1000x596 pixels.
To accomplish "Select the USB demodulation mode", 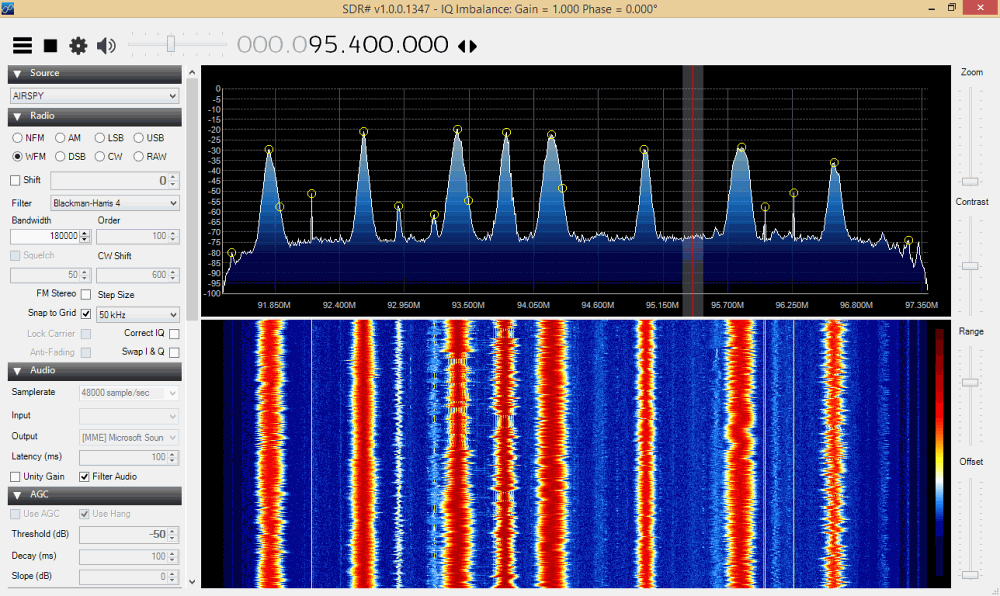I will (139, 138).
